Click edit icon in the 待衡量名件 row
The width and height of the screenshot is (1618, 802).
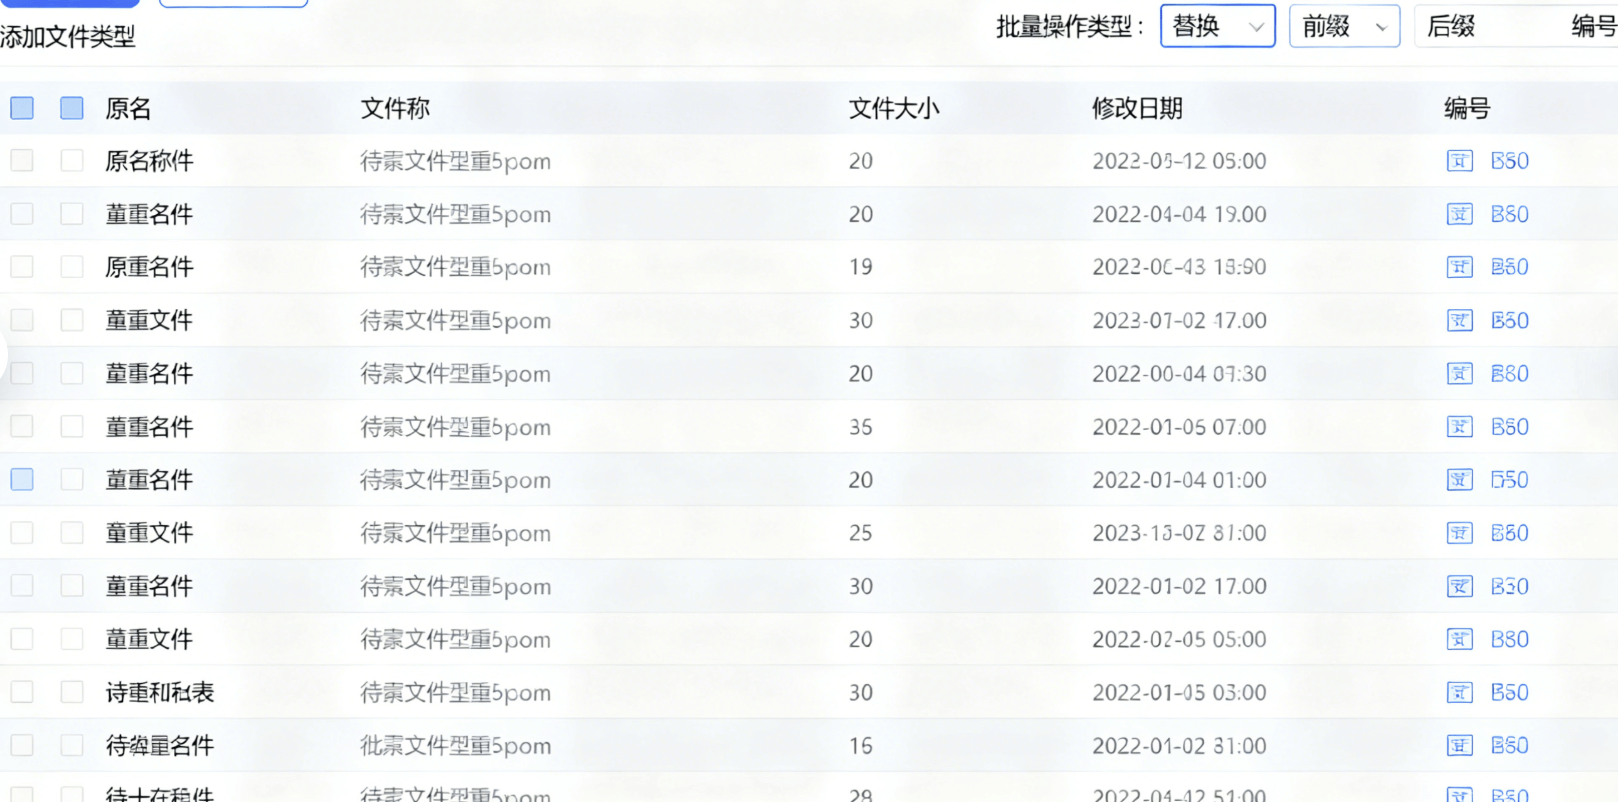tap(1459, 745)
